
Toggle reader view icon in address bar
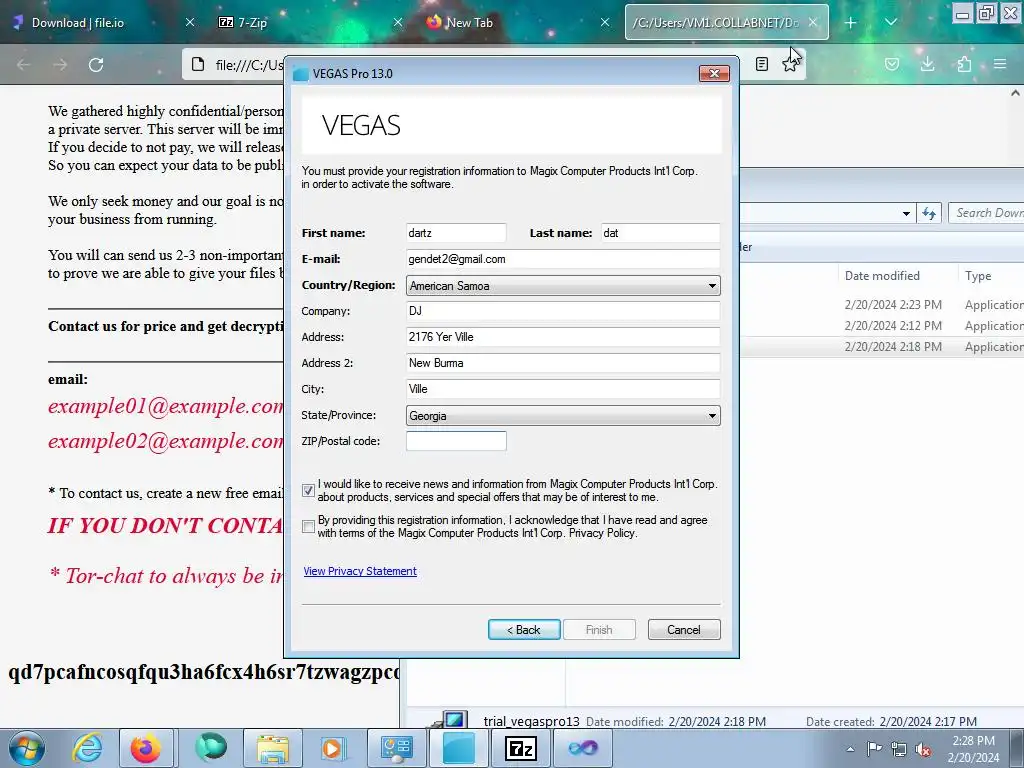761,64
